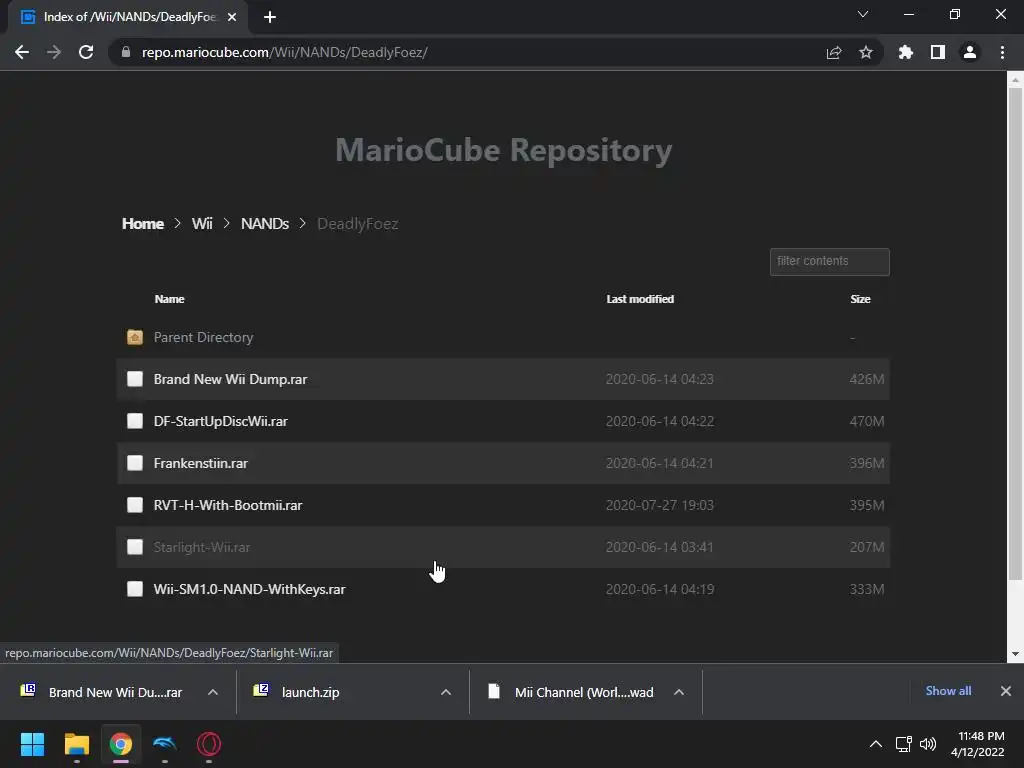Click the browser forward arrow
Viewport: 1024px width, 768px height.
[x=54, y=52]
